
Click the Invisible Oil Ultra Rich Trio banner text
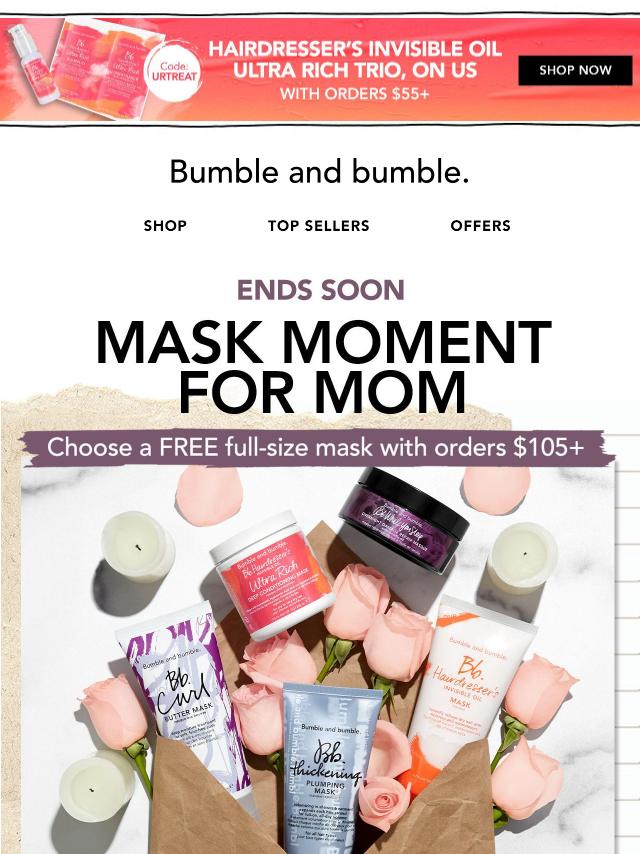355,59
